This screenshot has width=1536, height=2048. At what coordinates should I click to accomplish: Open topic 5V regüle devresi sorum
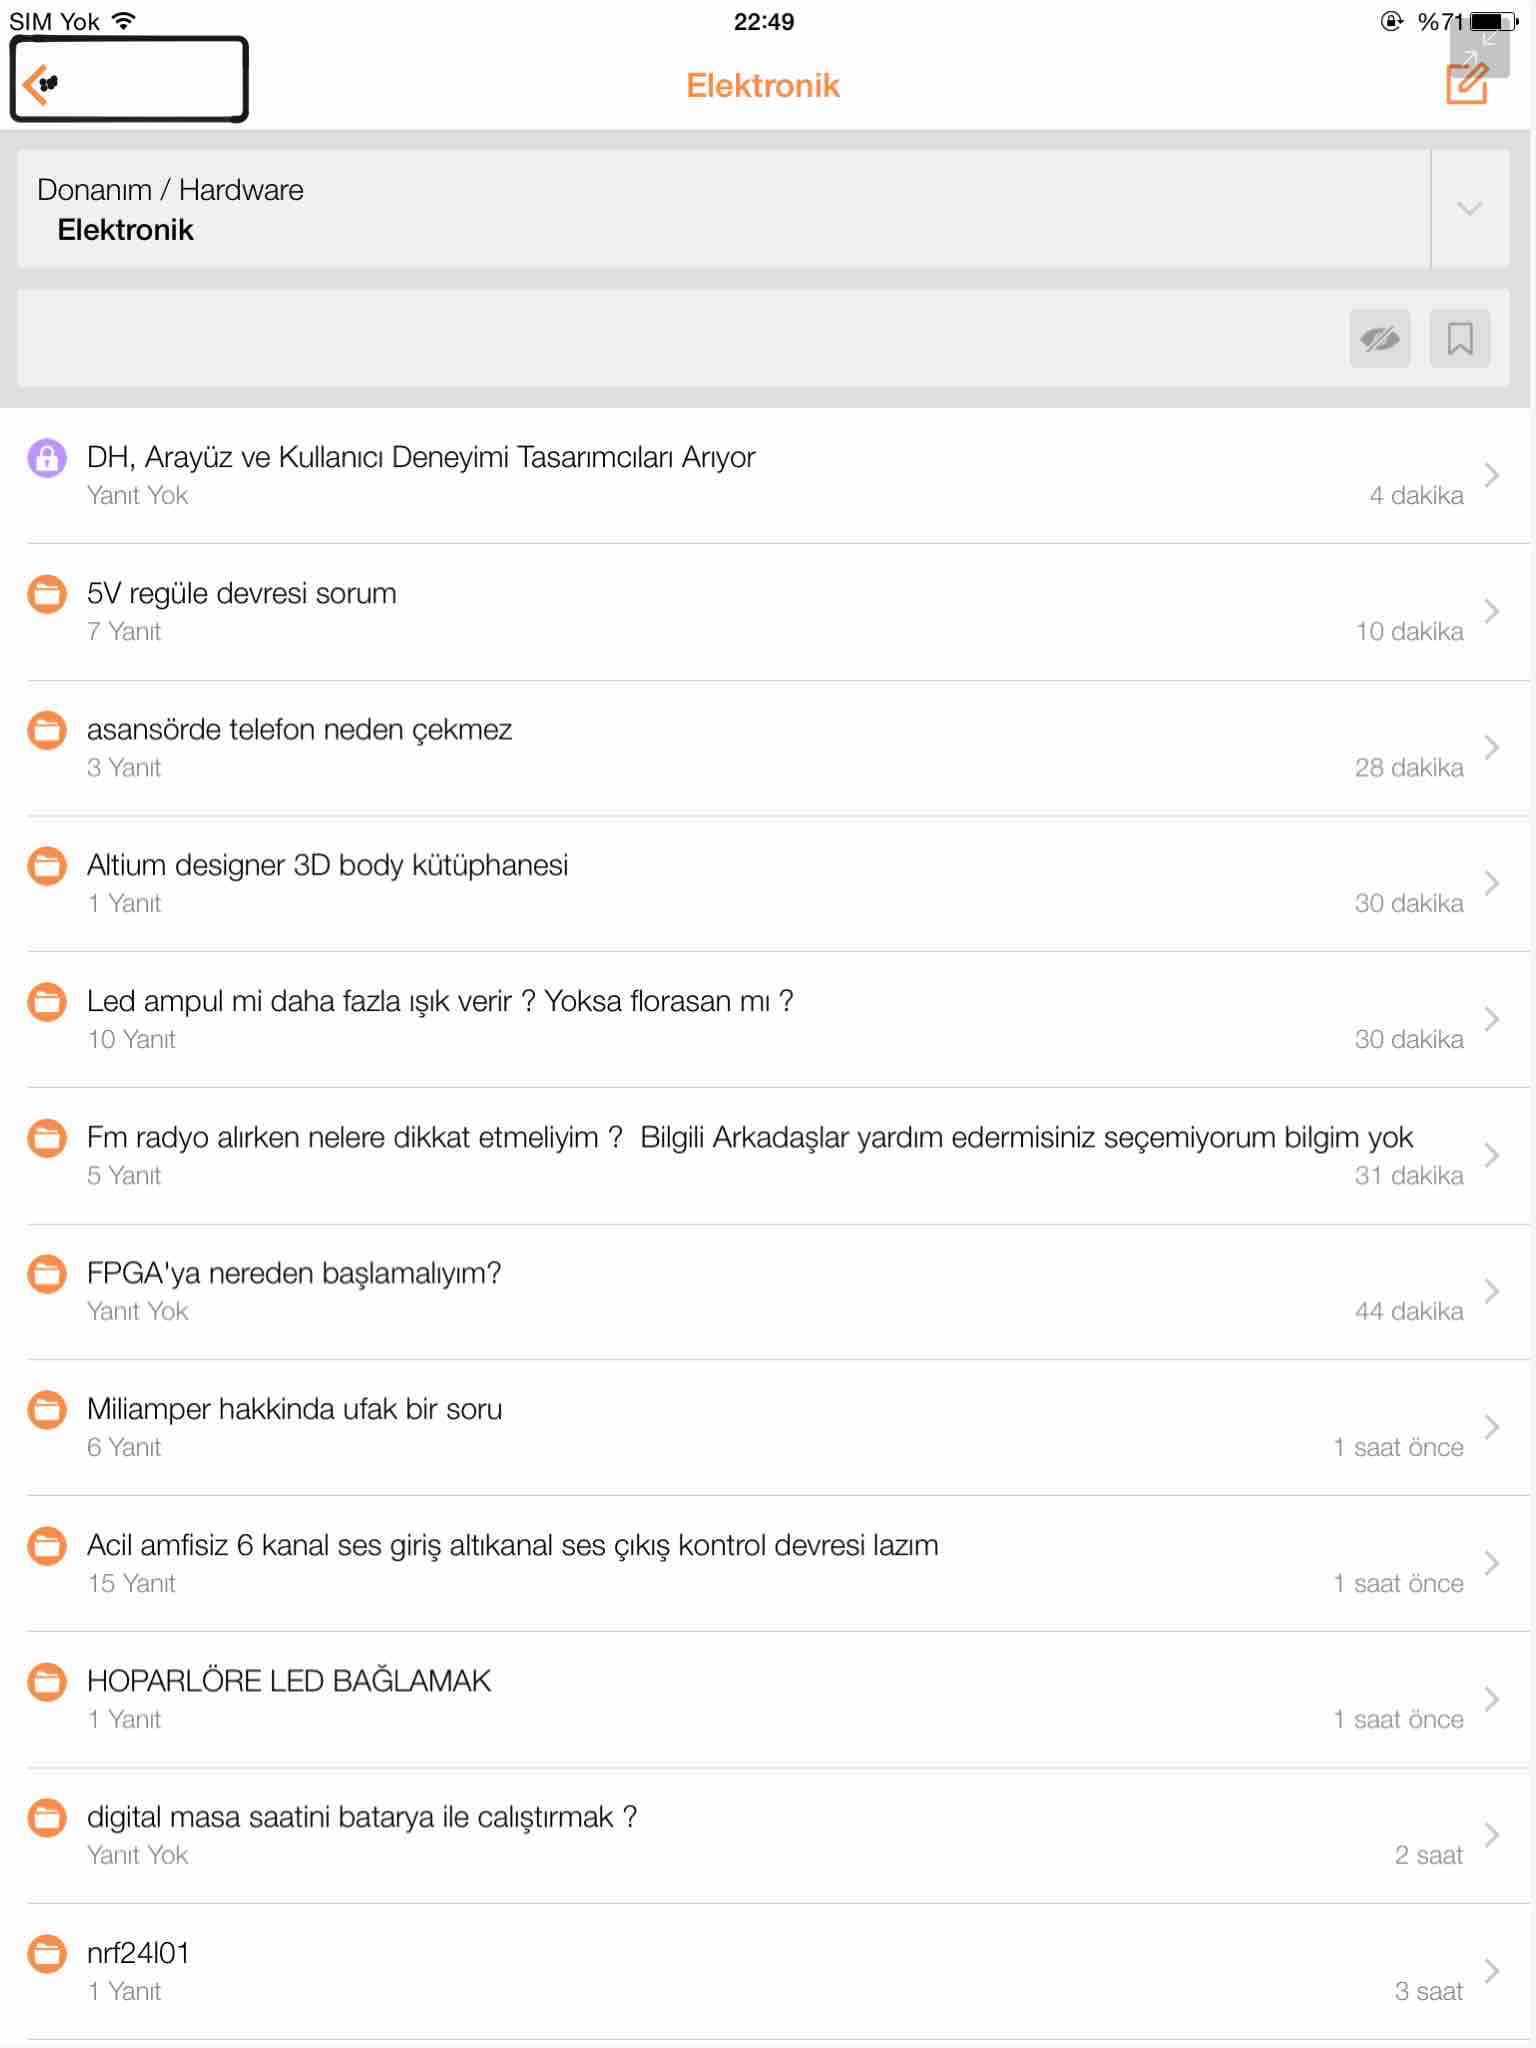point(242,594)
